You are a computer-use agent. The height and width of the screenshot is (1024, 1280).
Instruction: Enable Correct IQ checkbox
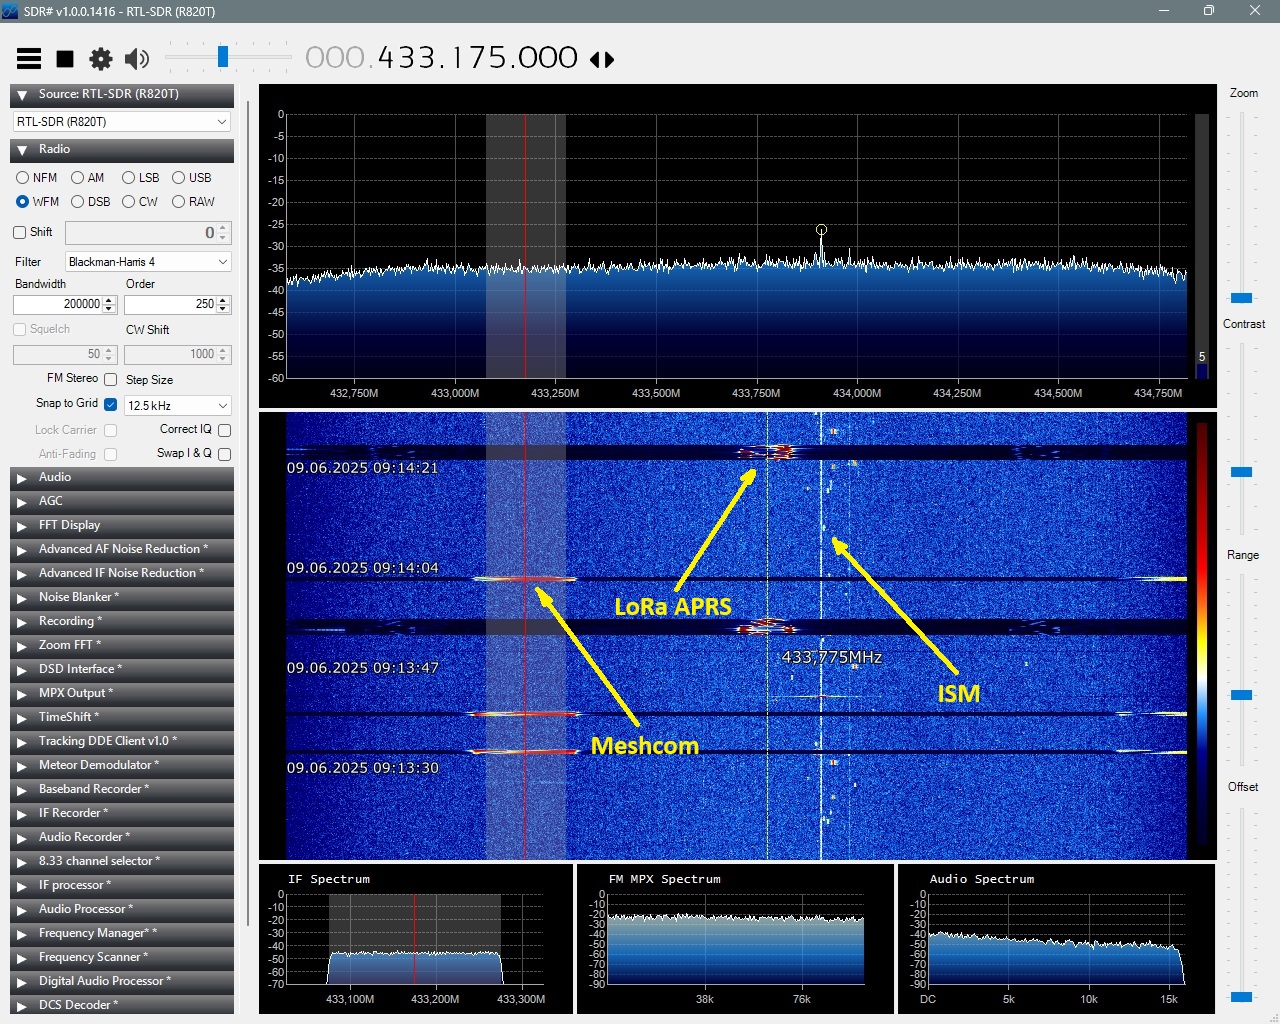(224, 430)
